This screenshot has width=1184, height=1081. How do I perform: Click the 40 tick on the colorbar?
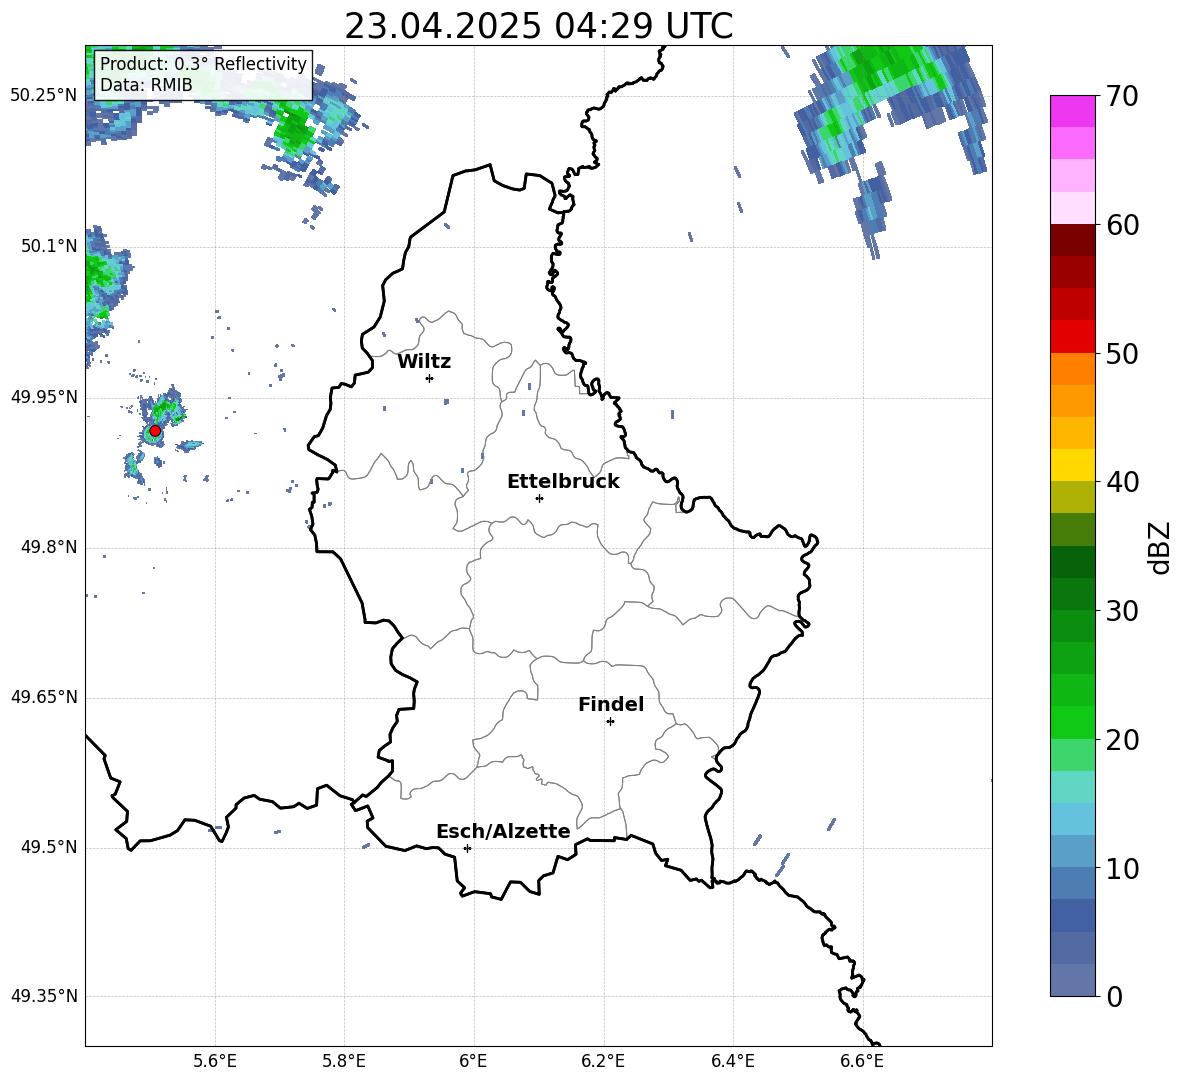(x=1122, y=482)
